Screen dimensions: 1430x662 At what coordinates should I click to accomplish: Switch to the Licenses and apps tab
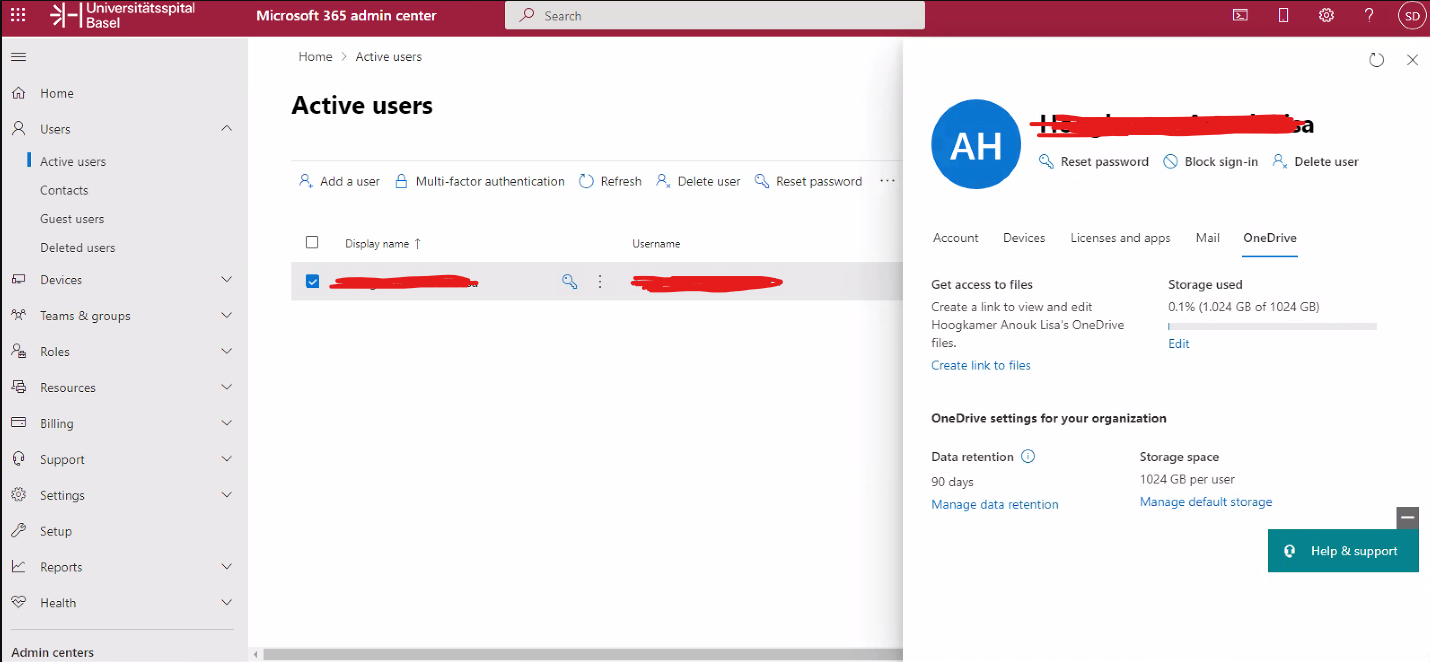[x=1120, y=238]
